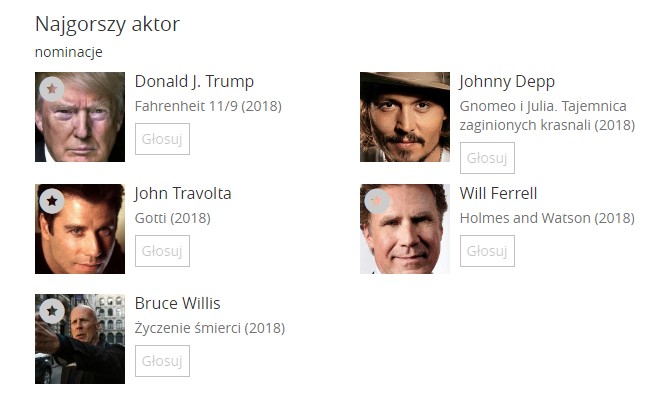Image resolution: width=663 pixels, height=404 pixels.
Task: Click star icon on Bruce Willis photo
Action: pos(51,311)
